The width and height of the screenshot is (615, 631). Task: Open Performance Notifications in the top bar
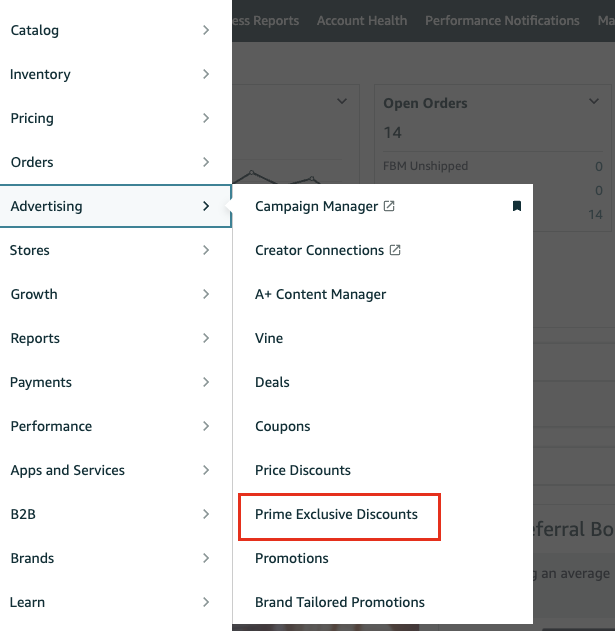(502, 21)
